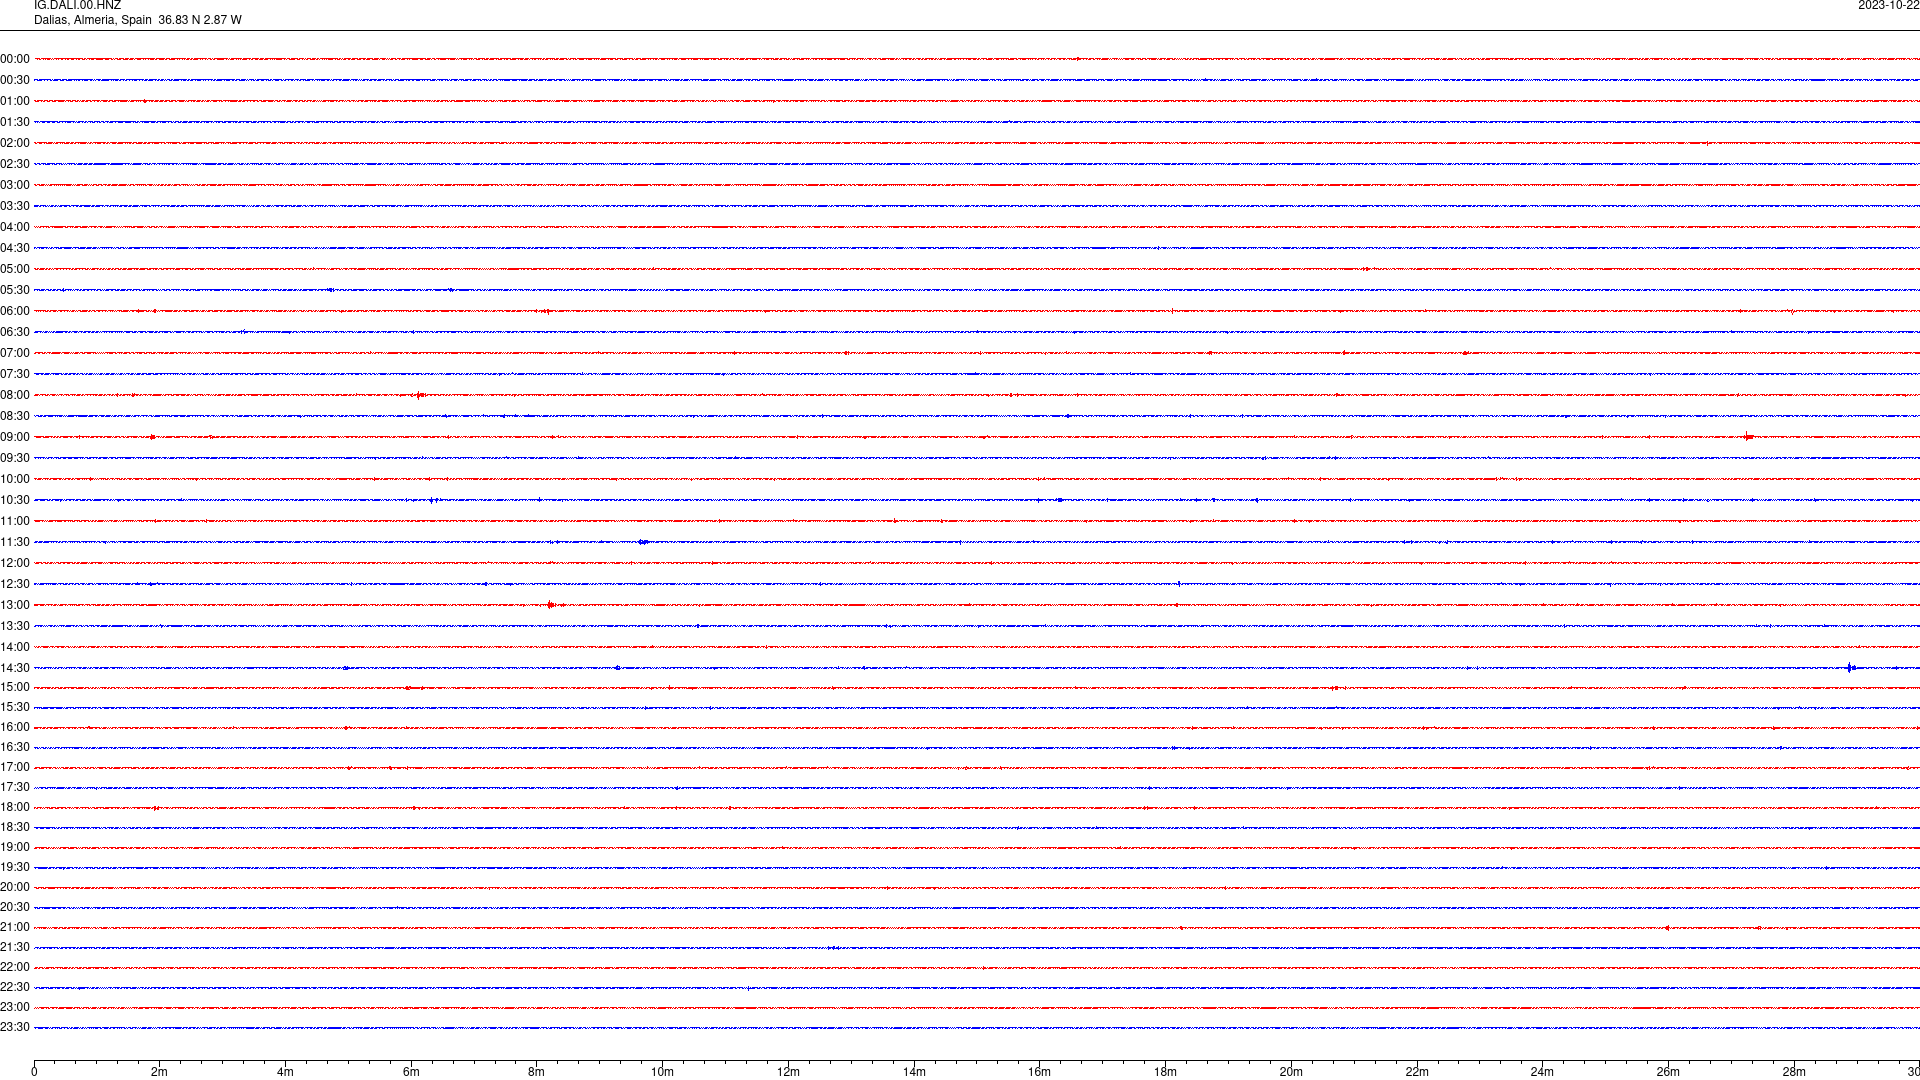1920x1080 pixels.
Task: Select the 10:30 time row label
Action: 15,500
